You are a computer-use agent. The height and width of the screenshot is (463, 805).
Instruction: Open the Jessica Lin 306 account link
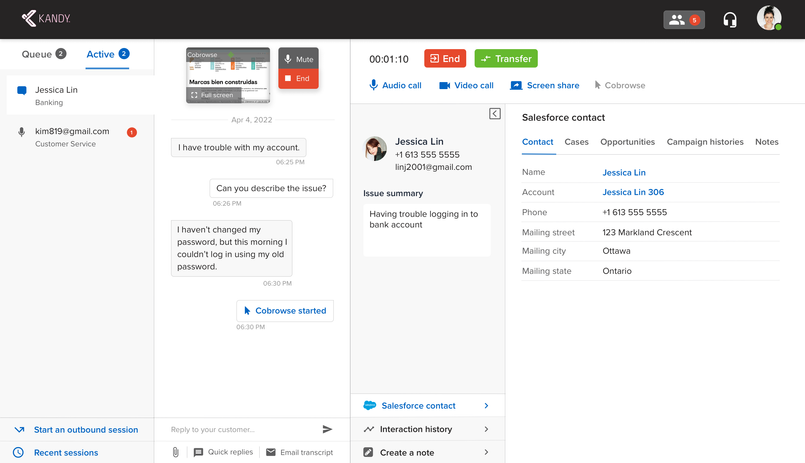tap(633, 192)
